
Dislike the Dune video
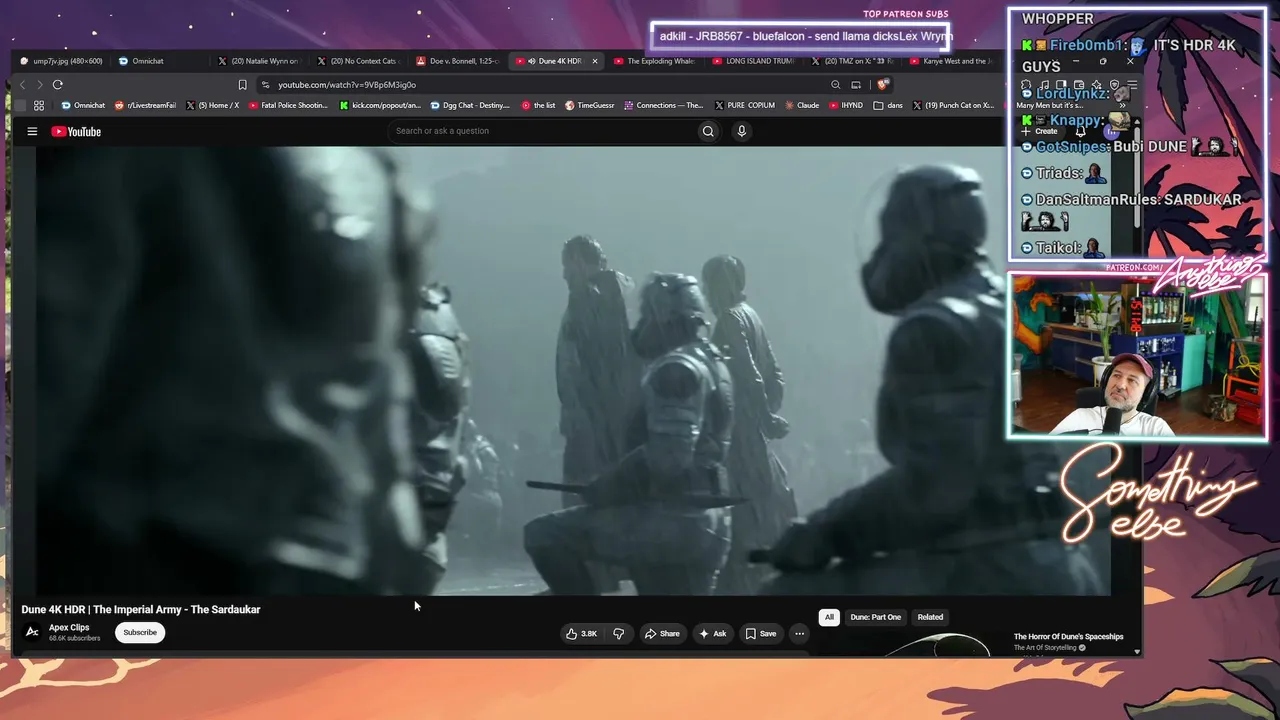(619, 633)
